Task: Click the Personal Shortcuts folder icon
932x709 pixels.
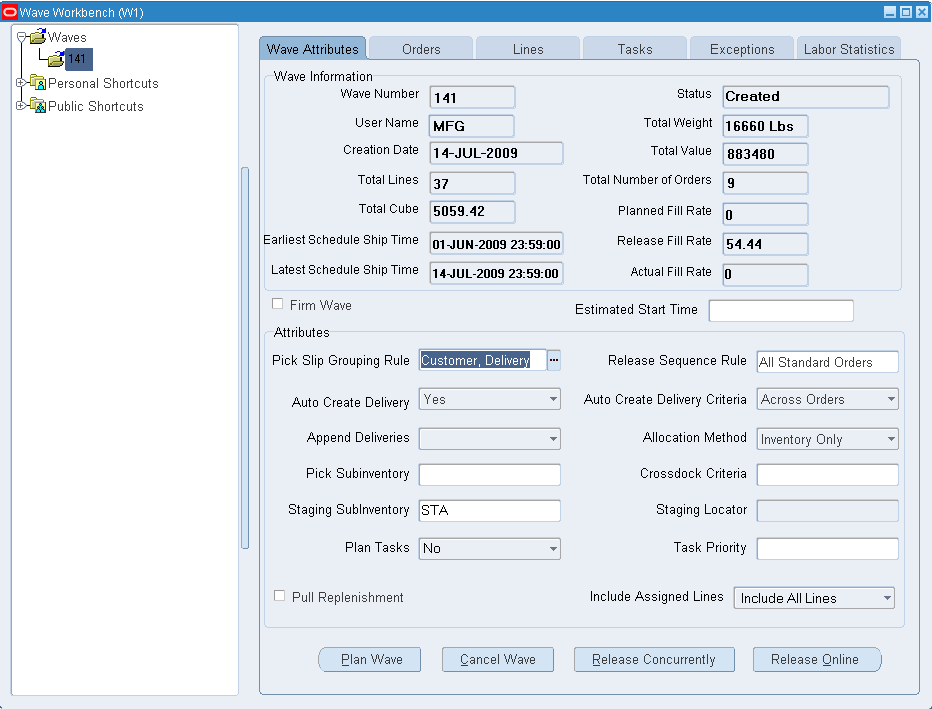Action: pyautogui.click(x=38, y=83)
